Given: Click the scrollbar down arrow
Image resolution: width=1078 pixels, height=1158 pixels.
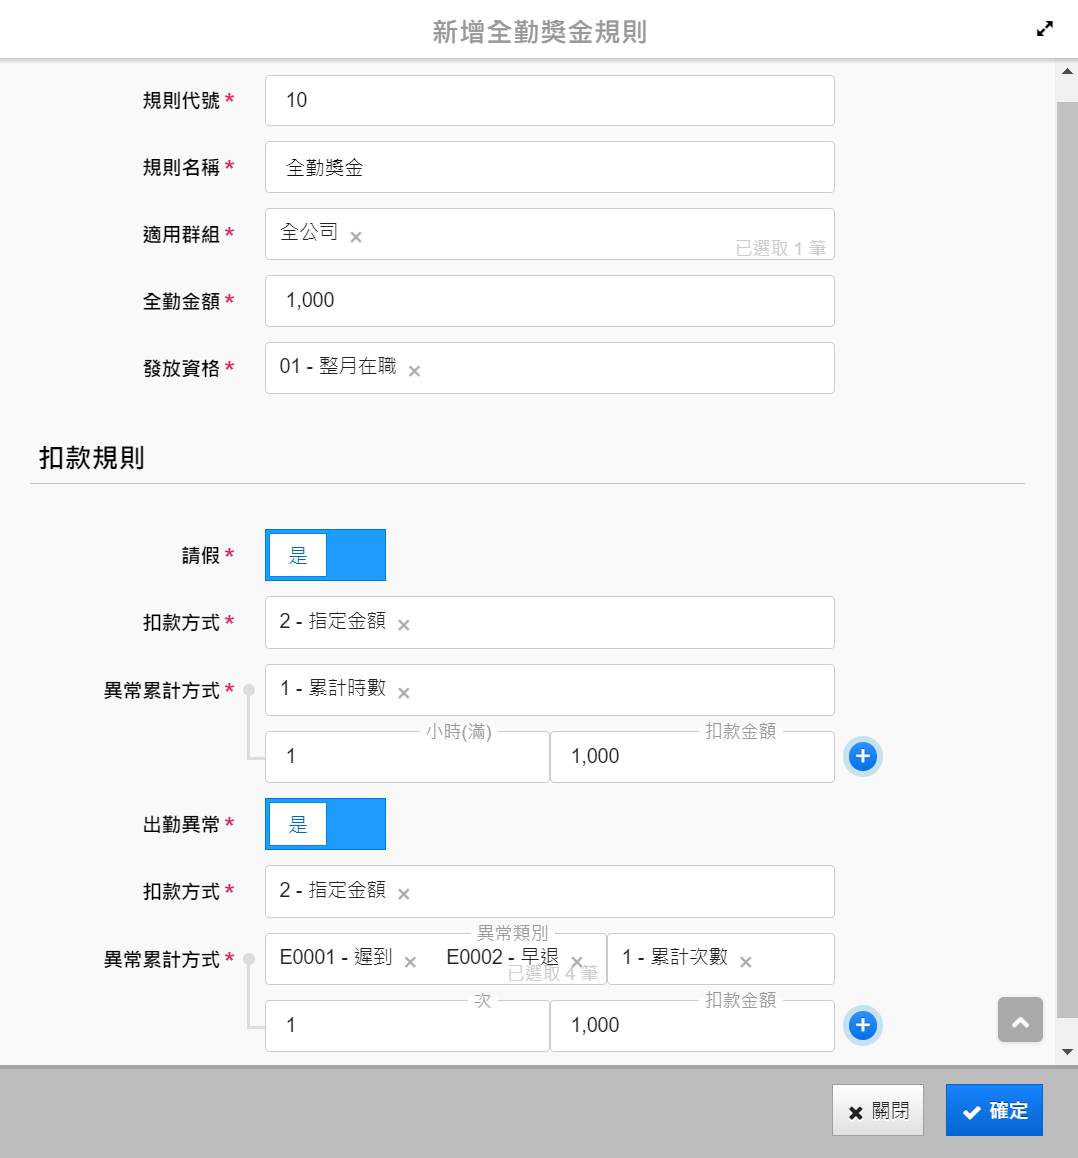Looking at the screenshot, I should pyautogui.click(x=1067, y=1052).
